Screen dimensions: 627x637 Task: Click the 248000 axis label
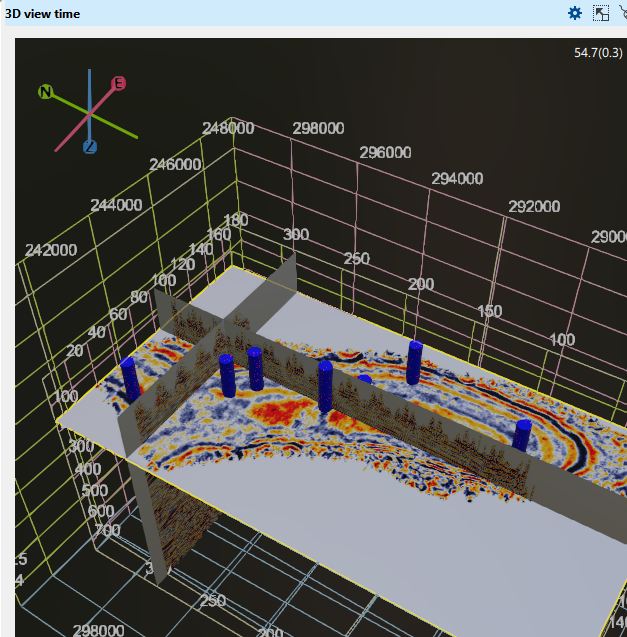(228, 128)
